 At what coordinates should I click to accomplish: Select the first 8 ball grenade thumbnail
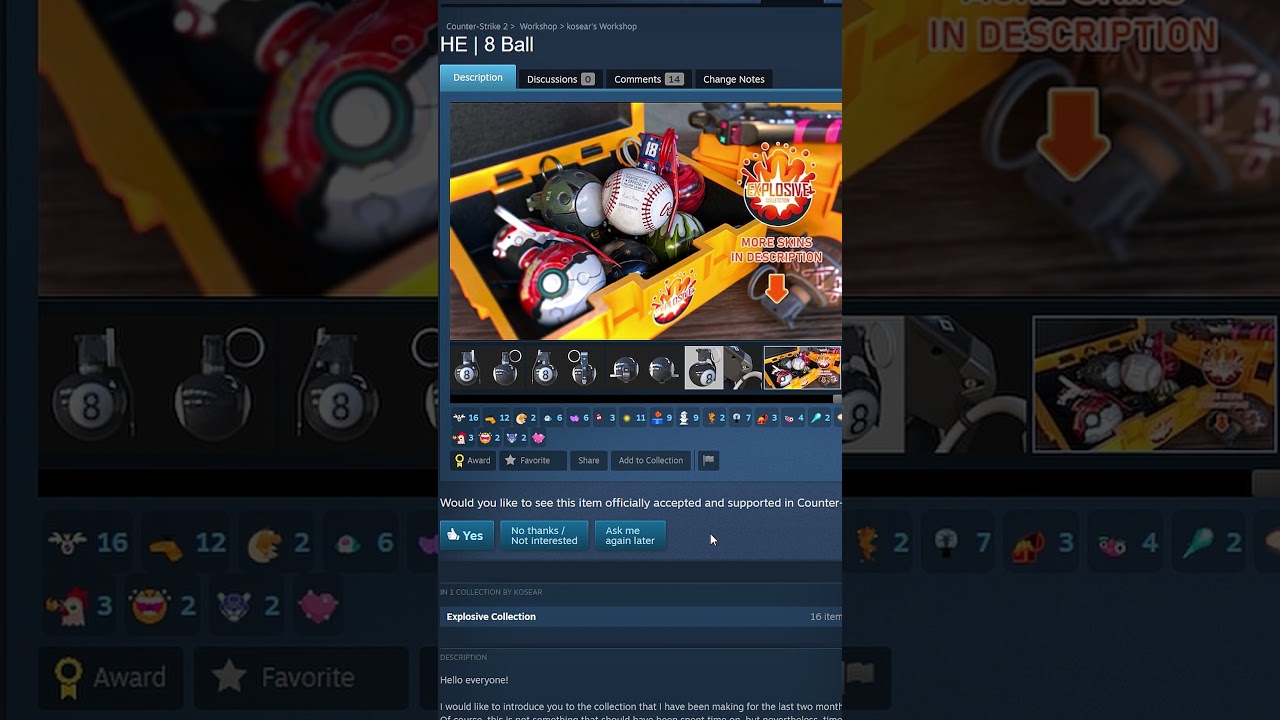[466, 368]
